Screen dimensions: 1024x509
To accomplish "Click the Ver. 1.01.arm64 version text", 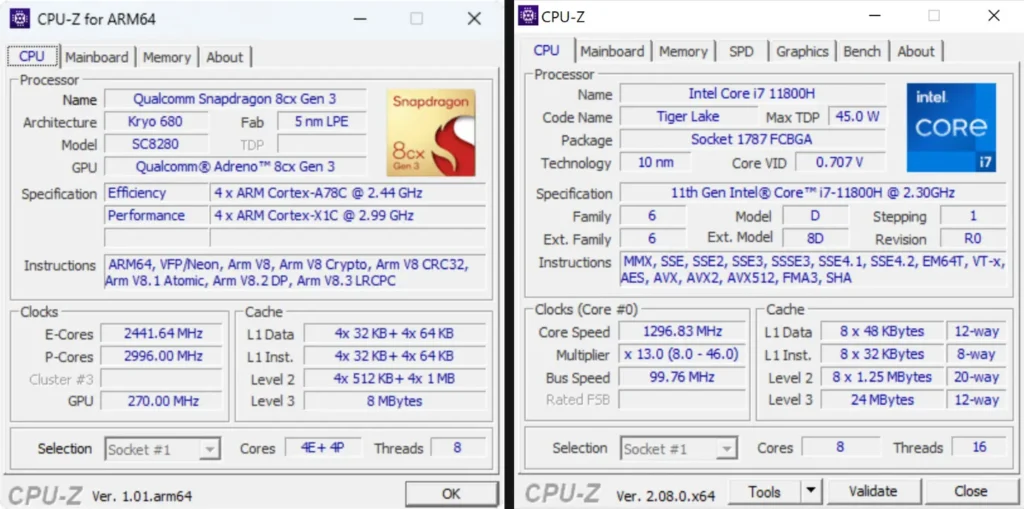I will coord(142,496).
